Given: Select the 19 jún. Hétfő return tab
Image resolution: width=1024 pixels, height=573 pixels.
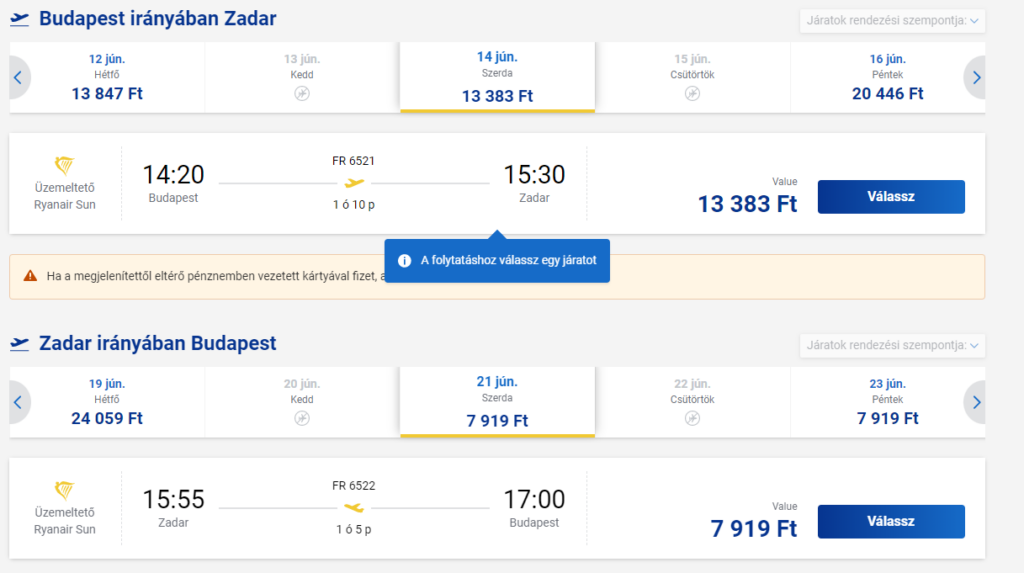Looking at the screenshot, I should click(107, 402).
